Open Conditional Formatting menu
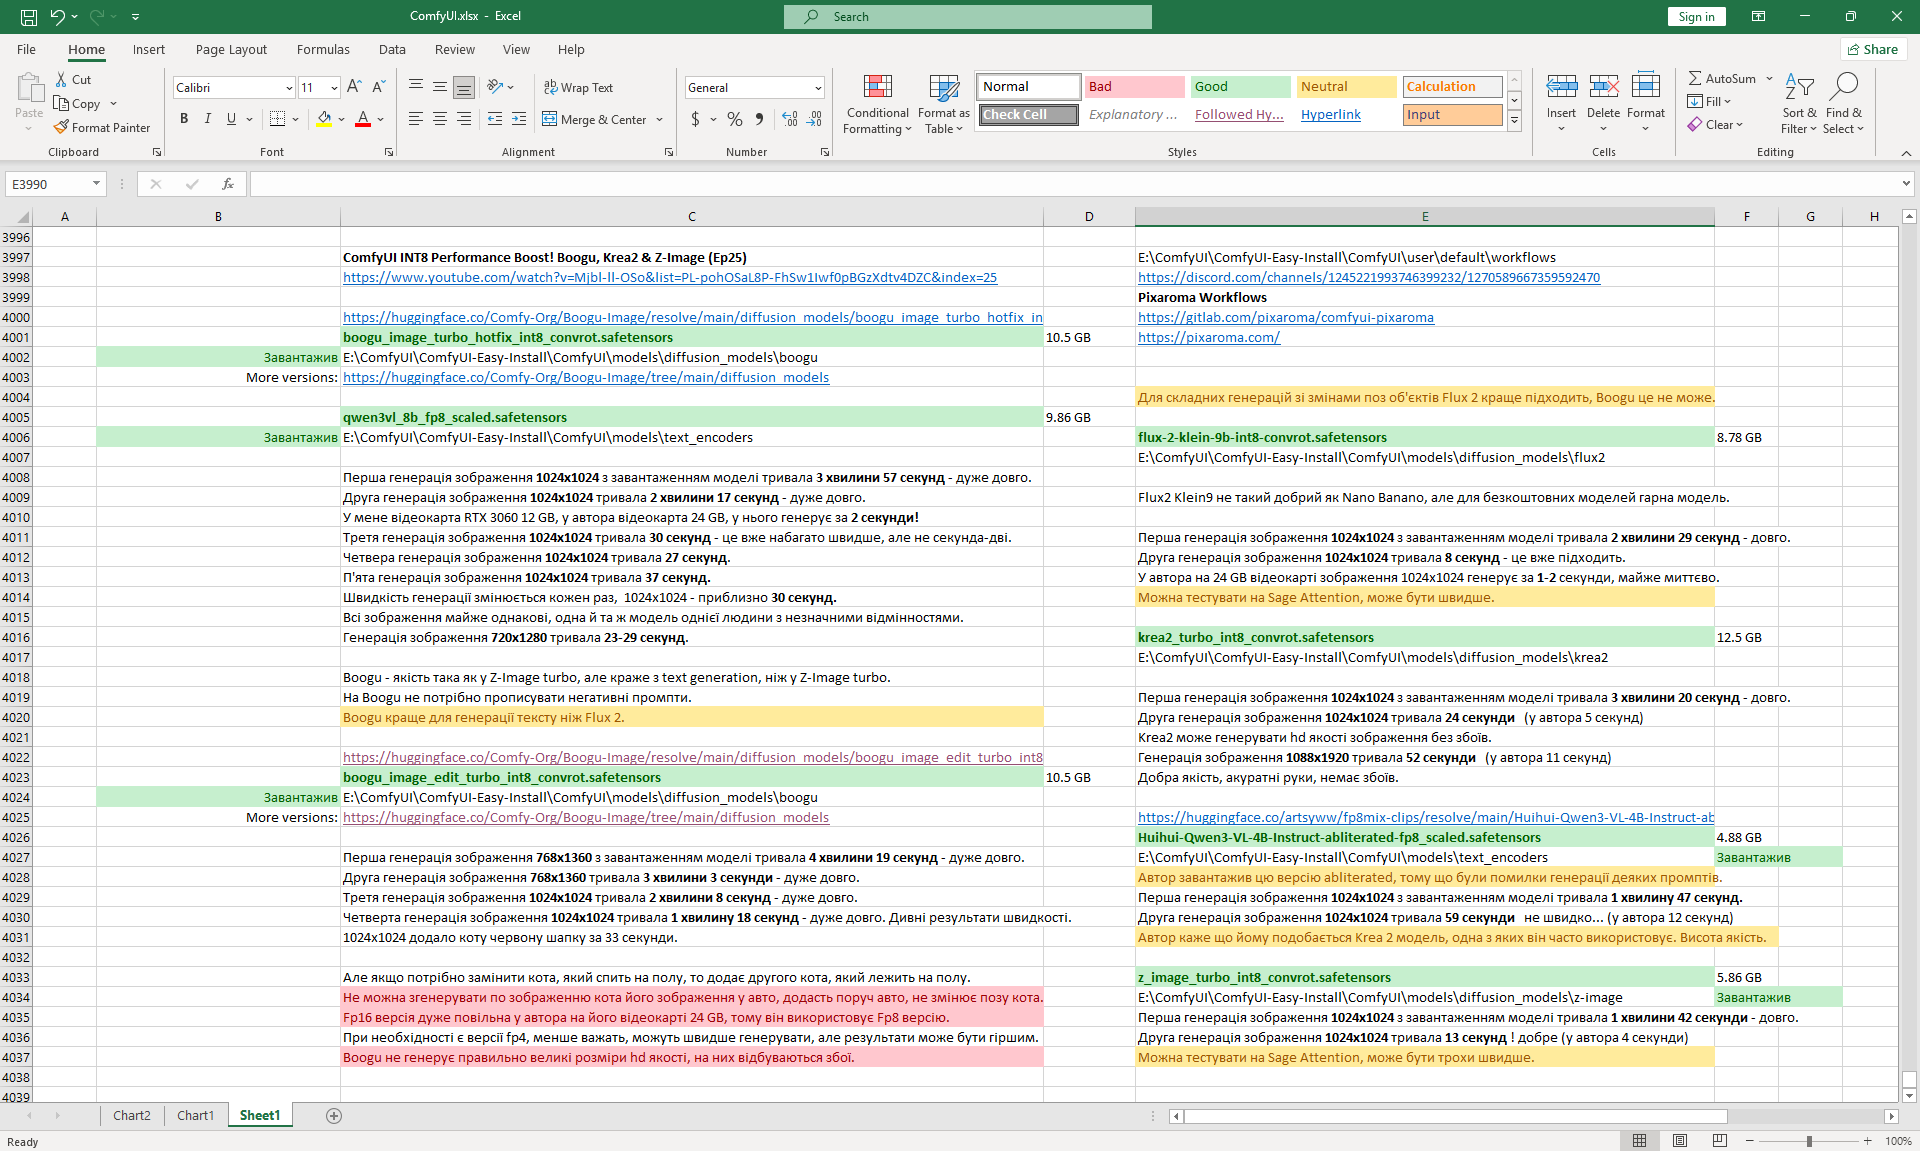The height and width of the screenshot is (1151, 1920). (877, 104)
